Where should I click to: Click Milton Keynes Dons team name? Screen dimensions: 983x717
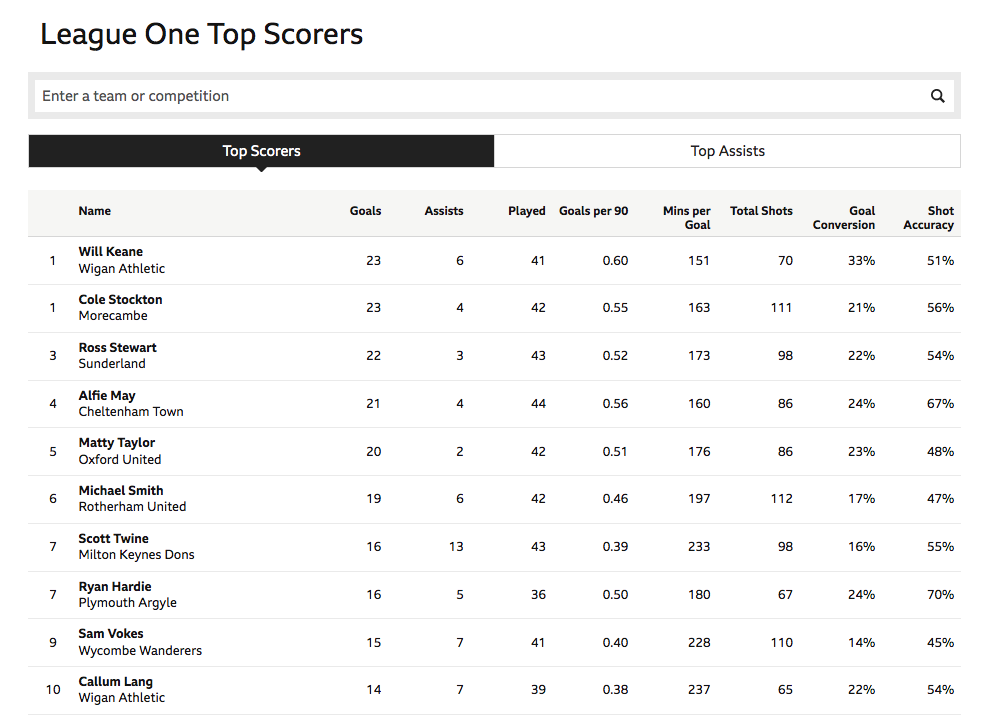pyautogui.click(x=137, y=555)
